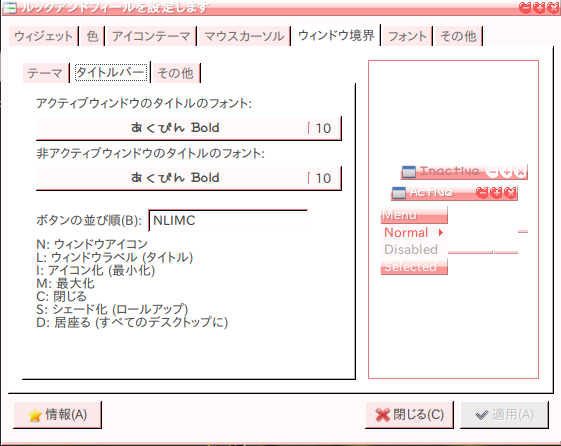The width and height of the screenshot is (561, 446).
Task: Click the Active preview's close button
Action: tap(510, 193)
